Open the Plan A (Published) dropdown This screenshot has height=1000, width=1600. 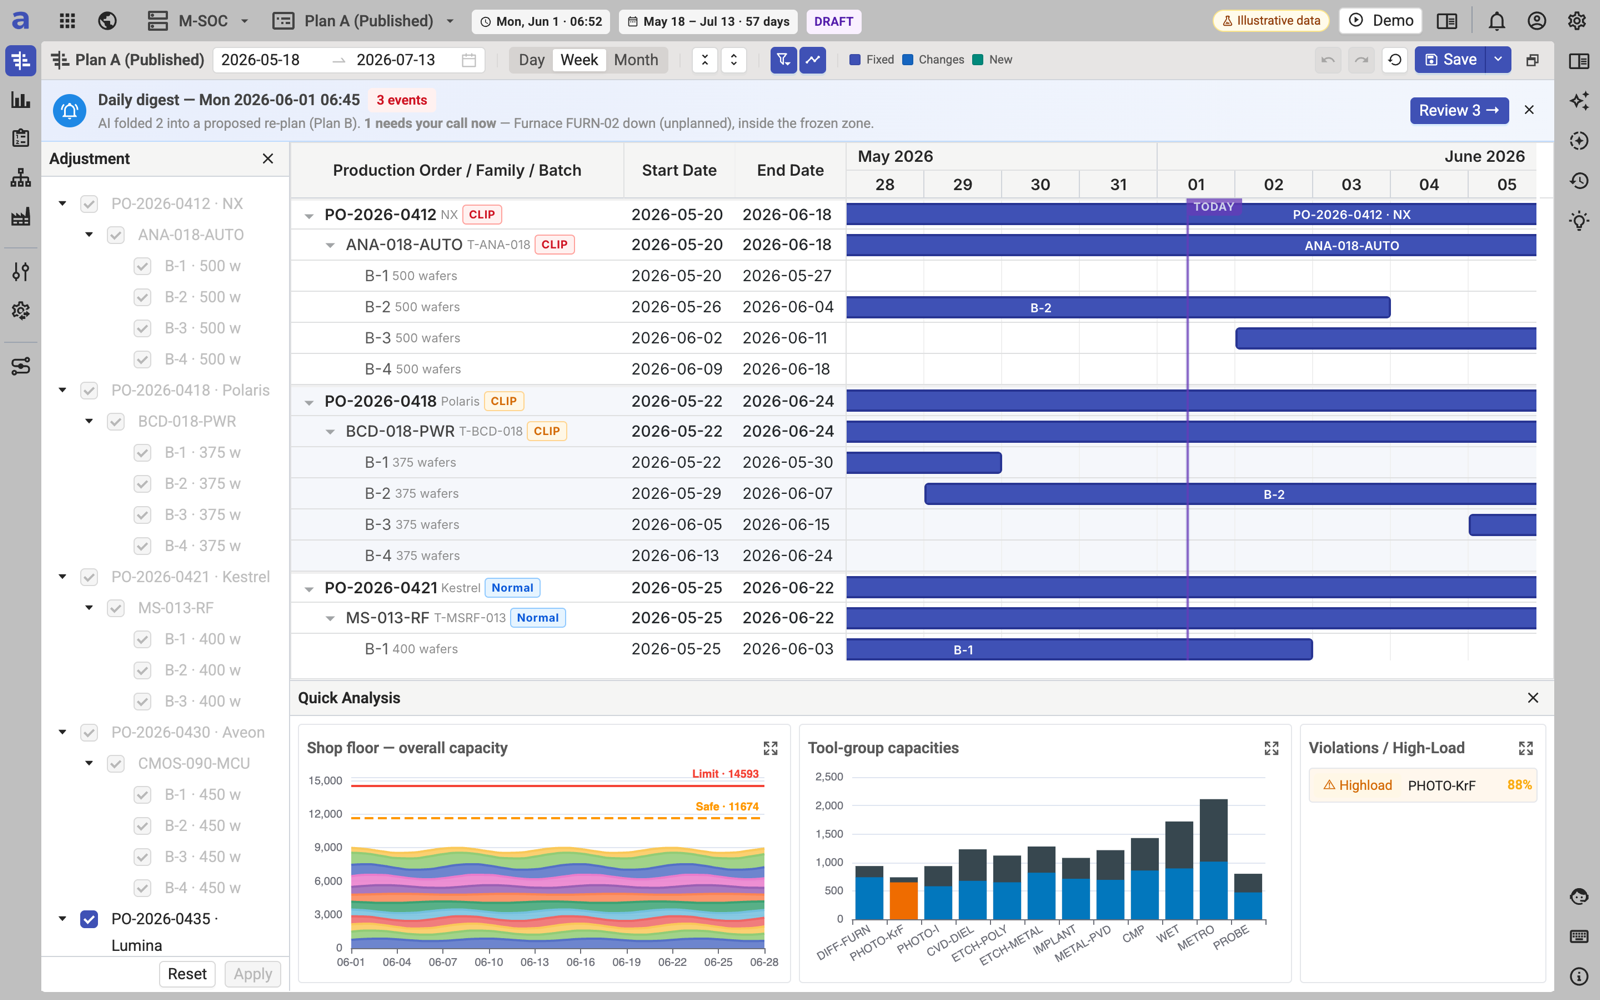(x=364, y=21)
